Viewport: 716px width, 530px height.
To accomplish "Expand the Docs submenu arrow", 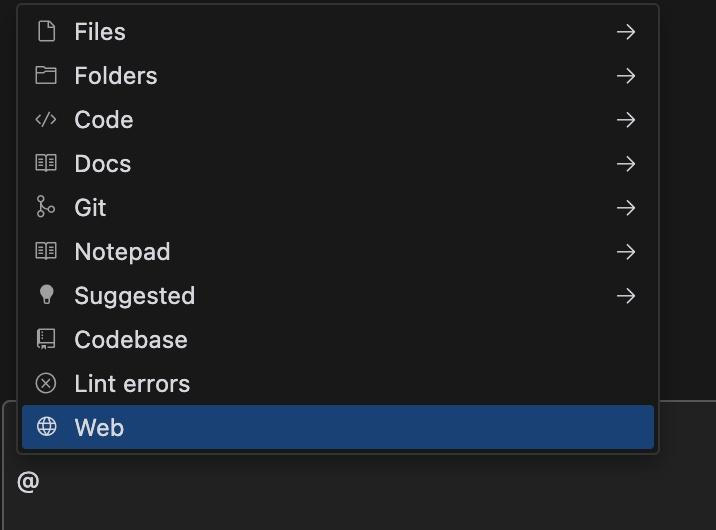I will pos(626,164).
